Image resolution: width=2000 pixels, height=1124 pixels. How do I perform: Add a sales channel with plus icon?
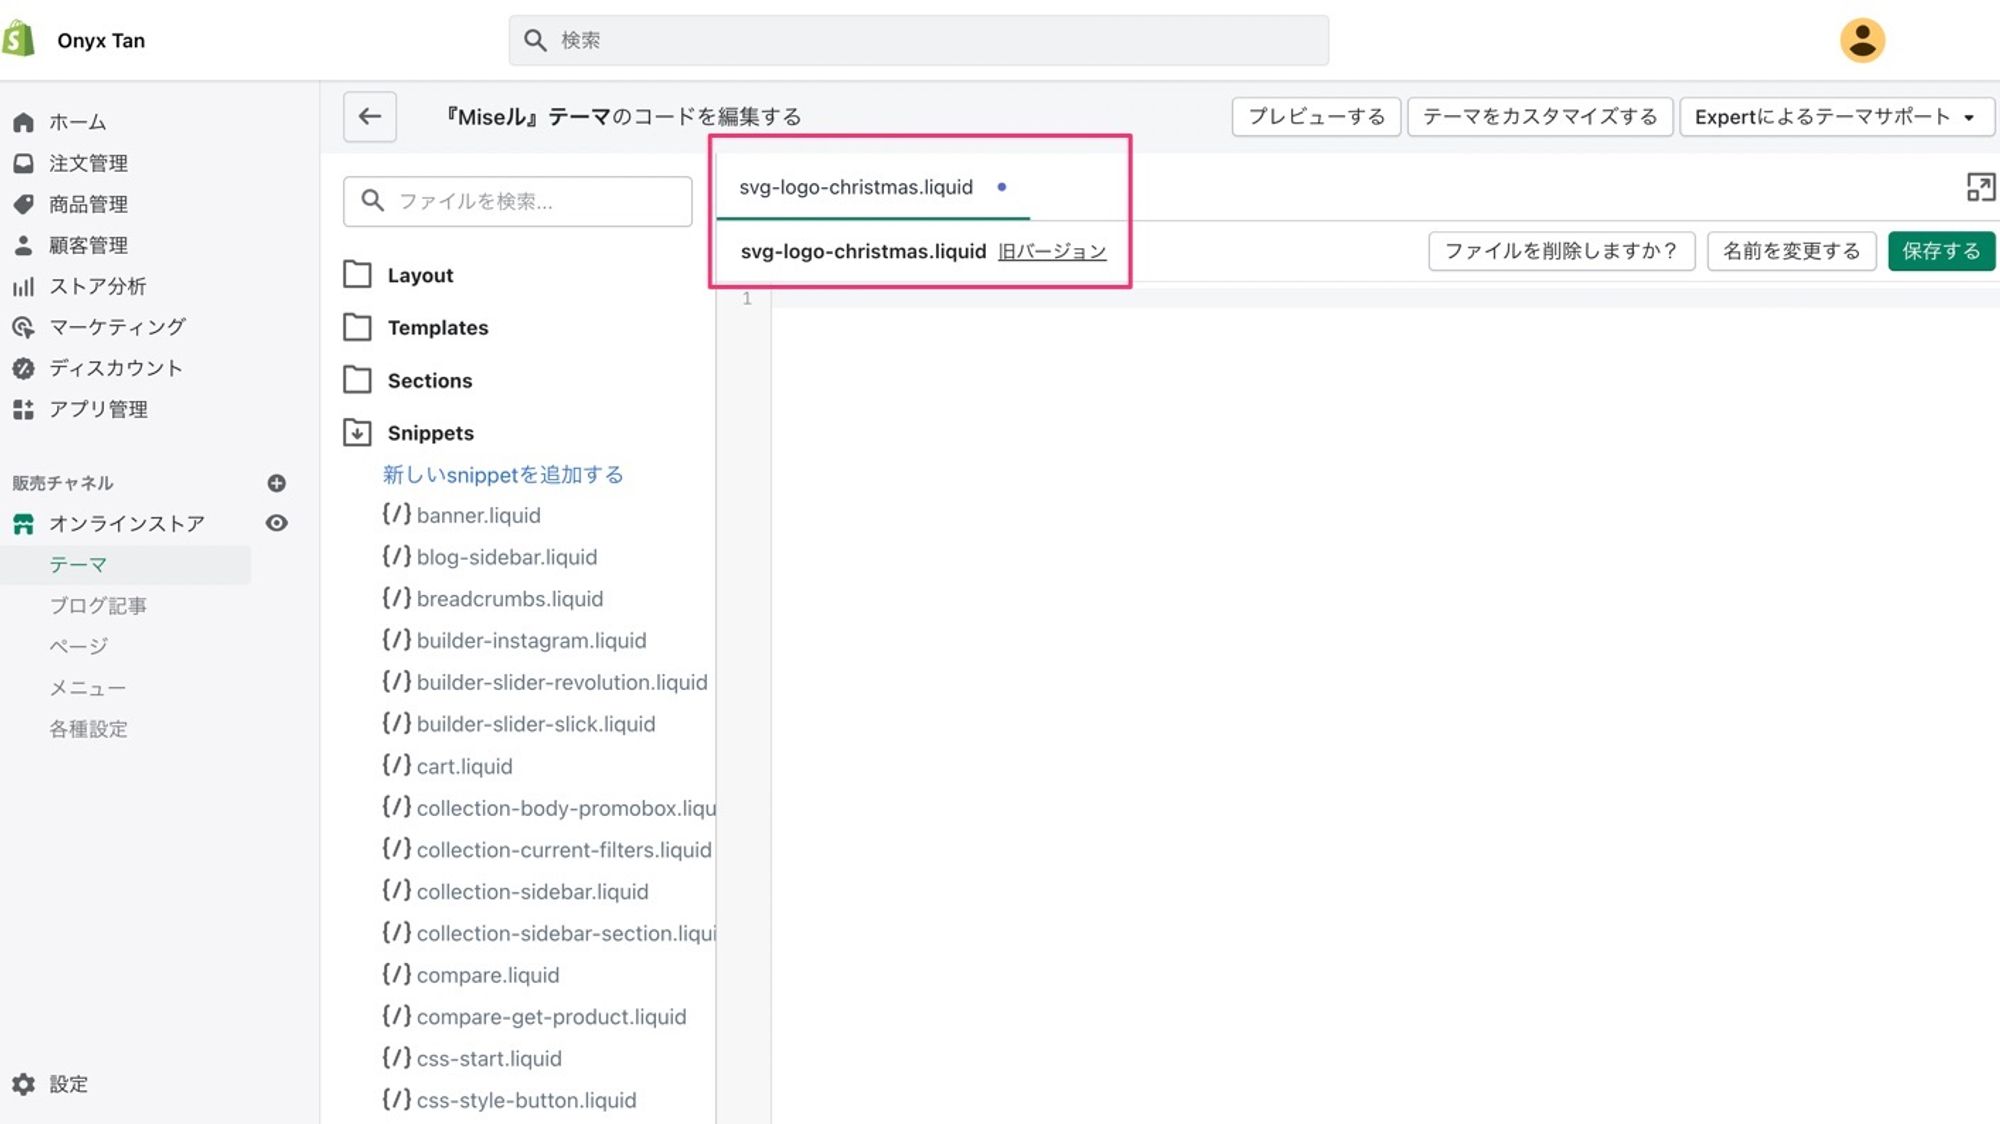(x=277, y=483)
